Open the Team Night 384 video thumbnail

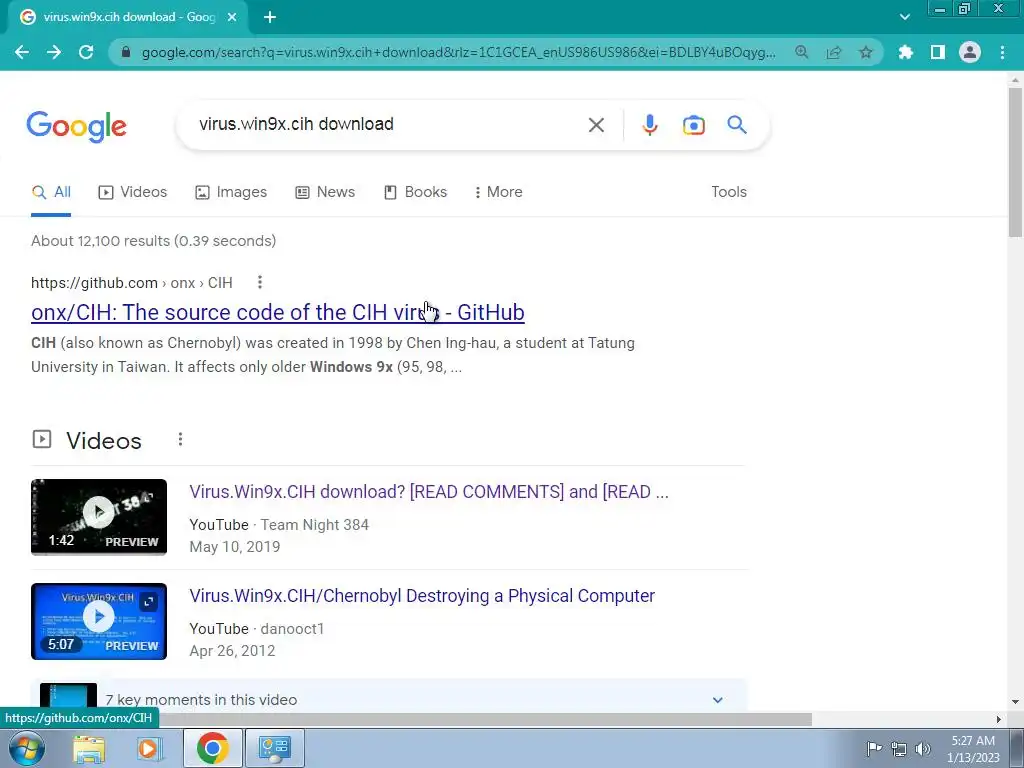coord(99,517)
